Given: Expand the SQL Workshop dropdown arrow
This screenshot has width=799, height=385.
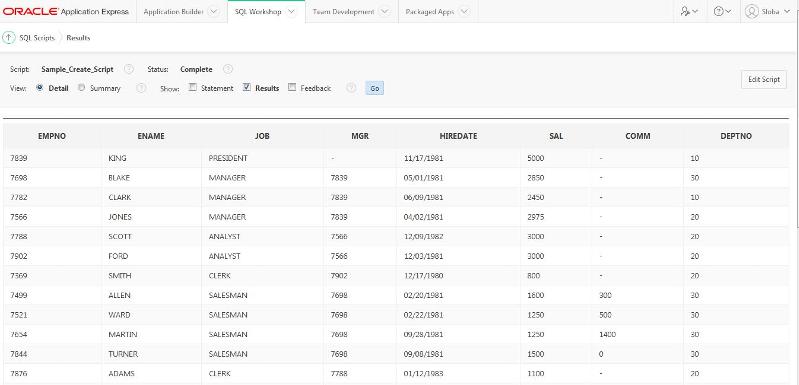Looking at the screenshot, I should 291,12.
